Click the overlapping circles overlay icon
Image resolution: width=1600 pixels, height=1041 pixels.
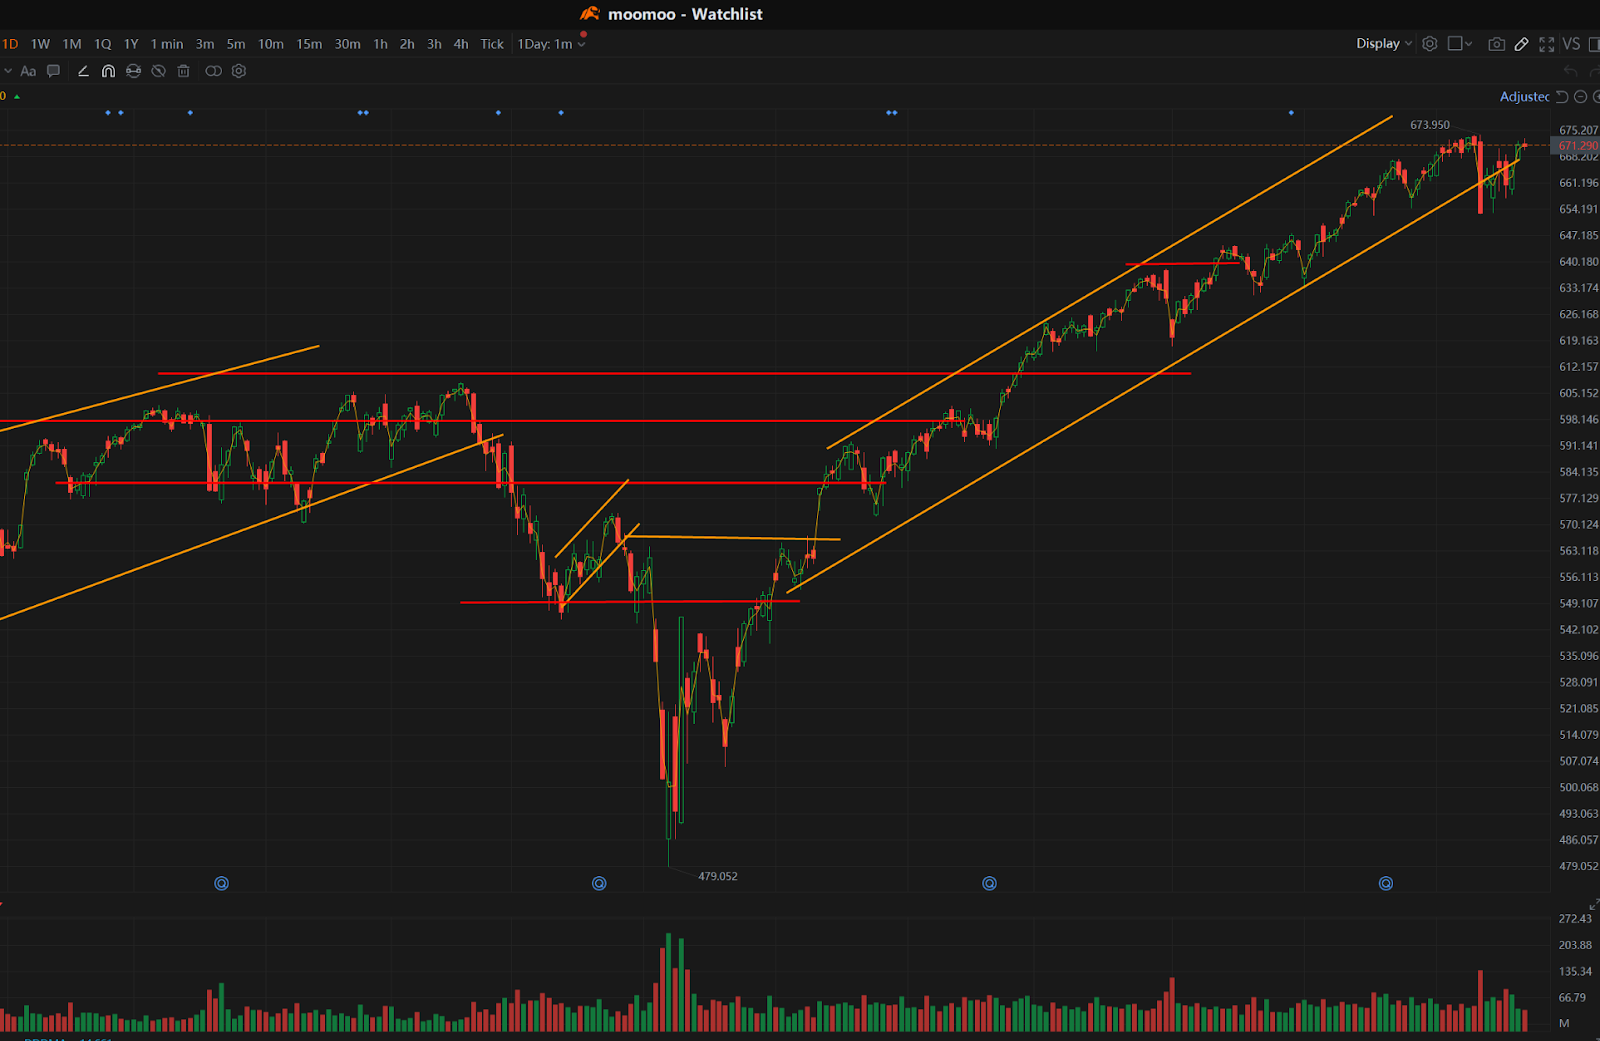point(213,71)
